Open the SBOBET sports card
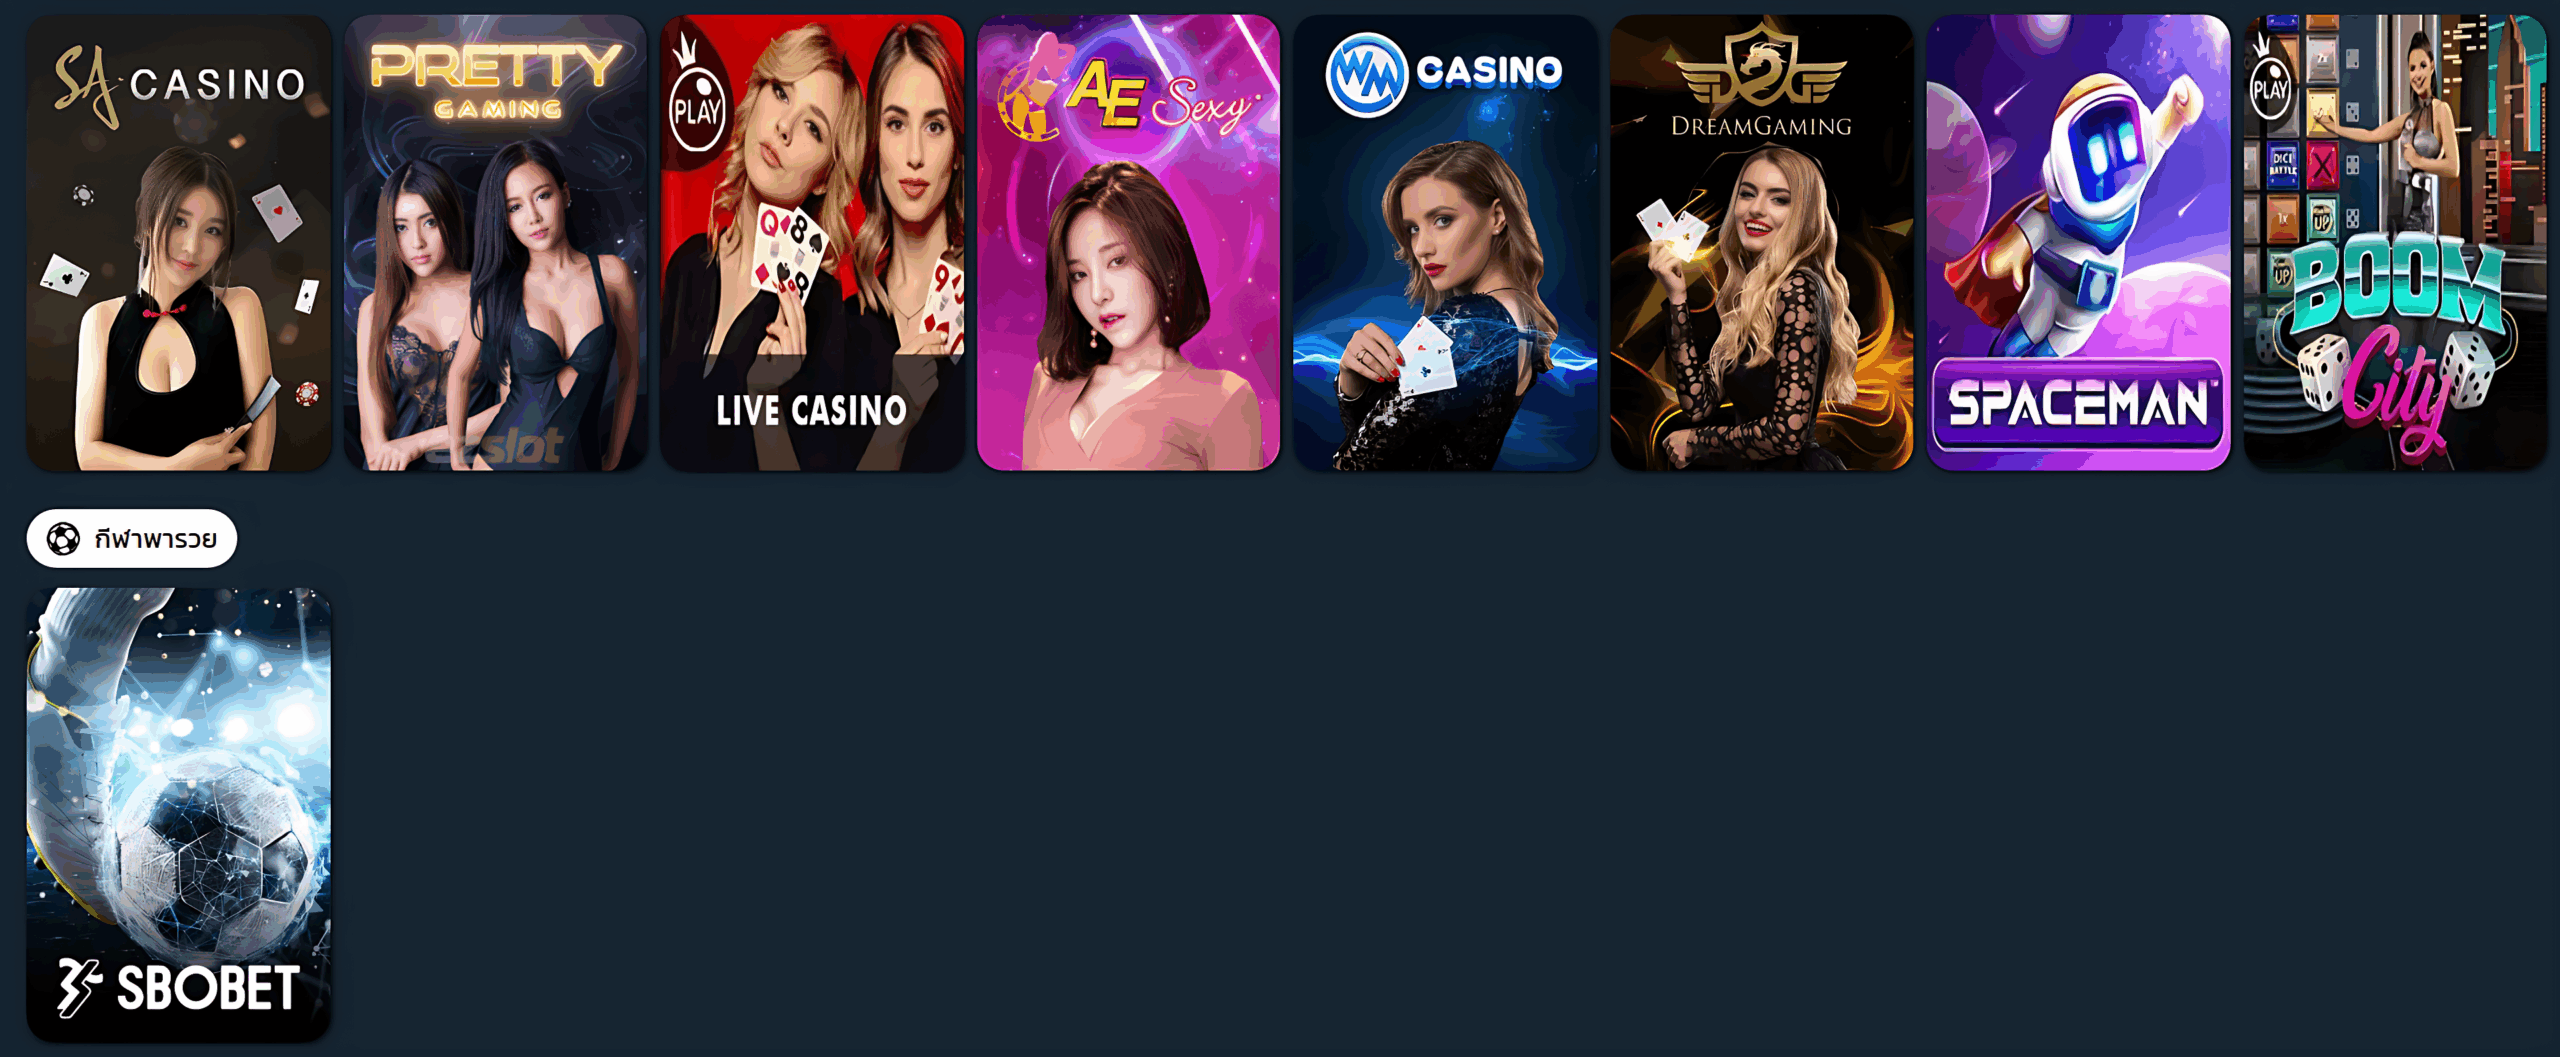Viewport: 2560px width, 1057px height. 179,815
